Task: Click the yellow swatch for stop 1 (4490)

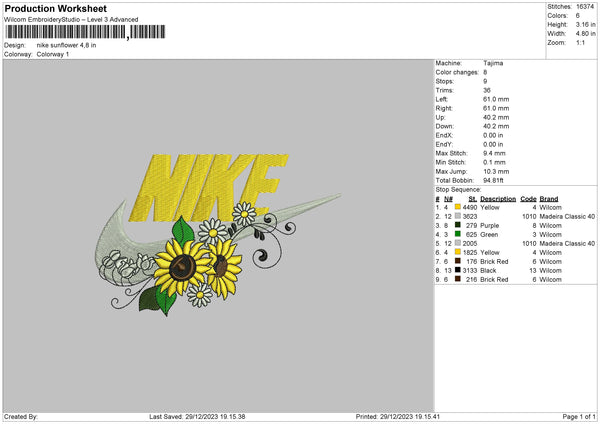Action: pyautogui.click(x=458, y=207)
